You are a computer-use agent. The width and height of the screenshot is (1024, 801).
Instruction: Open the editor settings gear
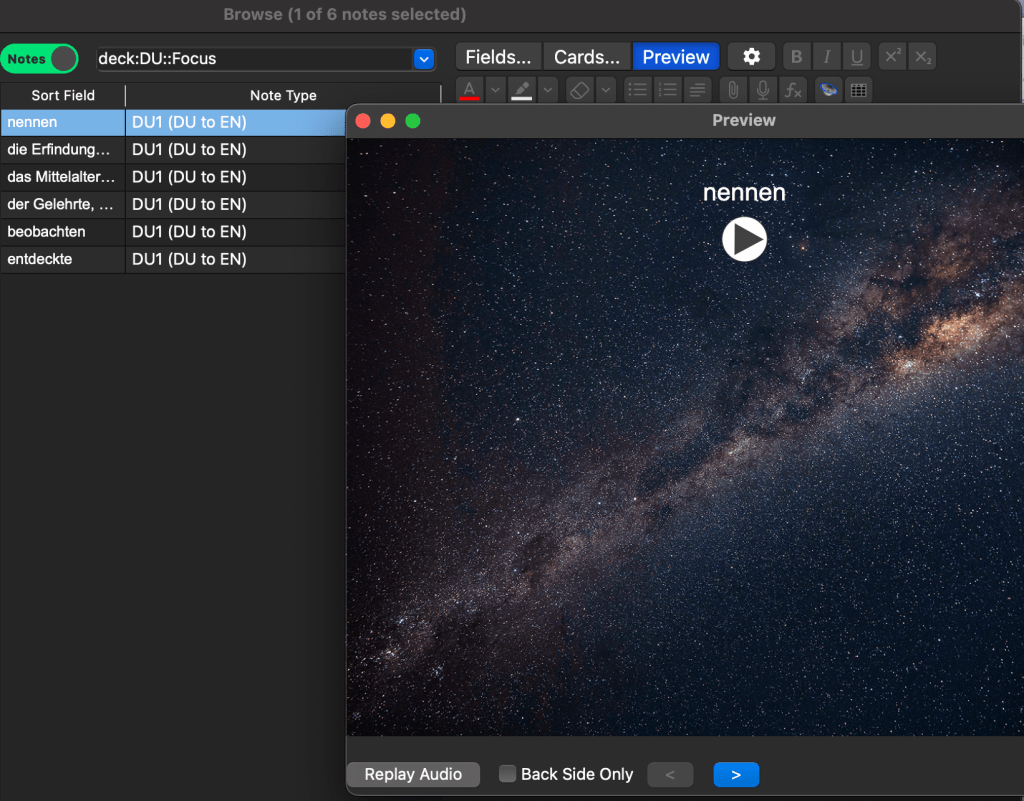coord(751,57)
